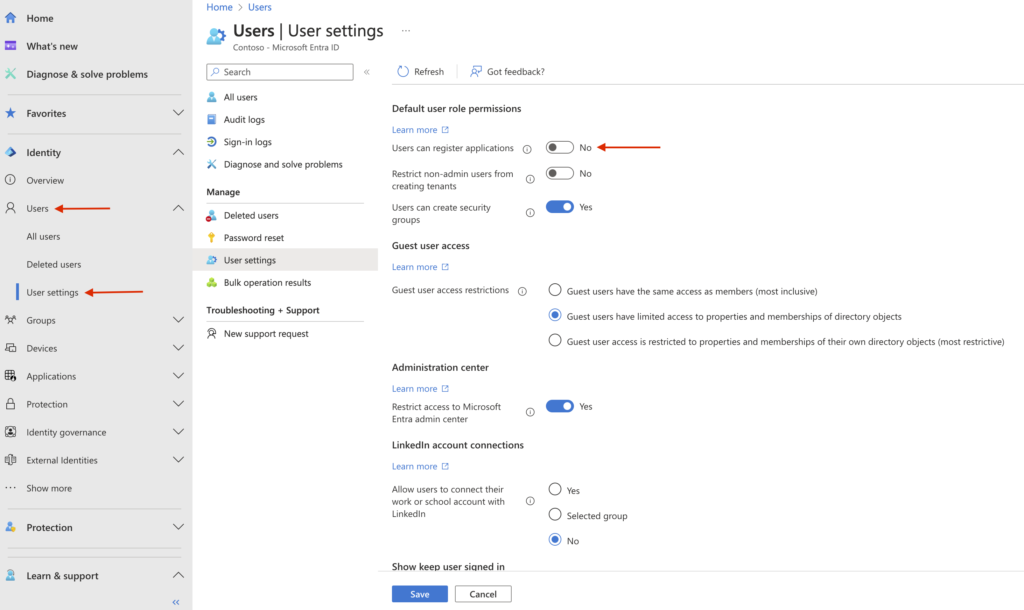Enable the Users can register applications toggle
The height and width of the screenshot is (610, 1024).
click(x=559, y=148)
